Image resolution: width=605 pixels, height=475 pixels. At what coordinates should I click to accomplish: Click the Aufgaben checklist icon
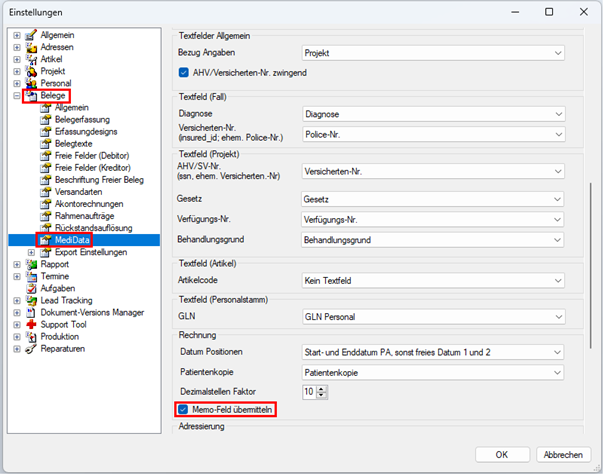(x=31, y=288)
